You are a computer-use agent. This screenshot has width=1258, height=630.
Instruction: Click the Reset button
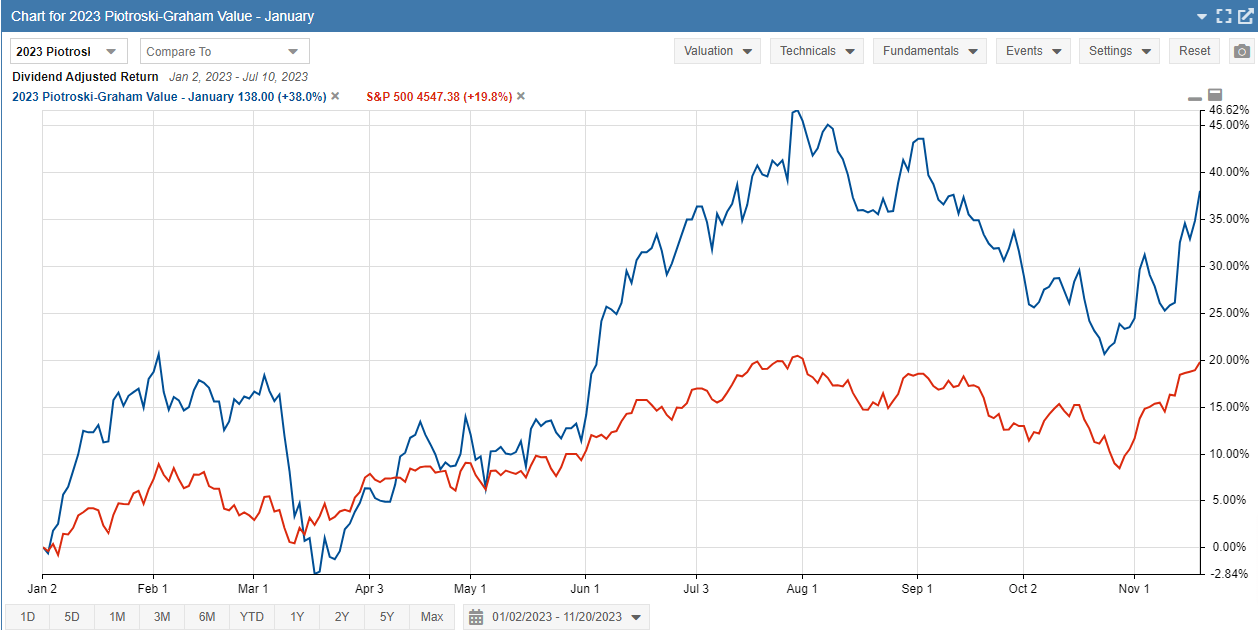(1194, 51)
